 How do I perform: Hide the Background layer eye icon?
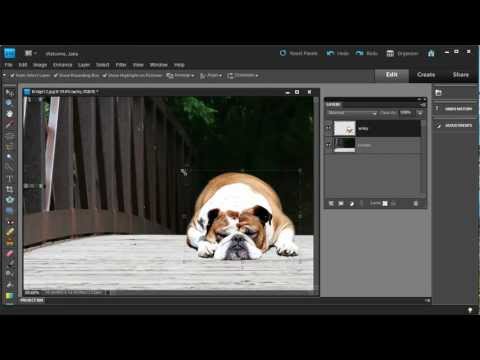tap(328, 145)
